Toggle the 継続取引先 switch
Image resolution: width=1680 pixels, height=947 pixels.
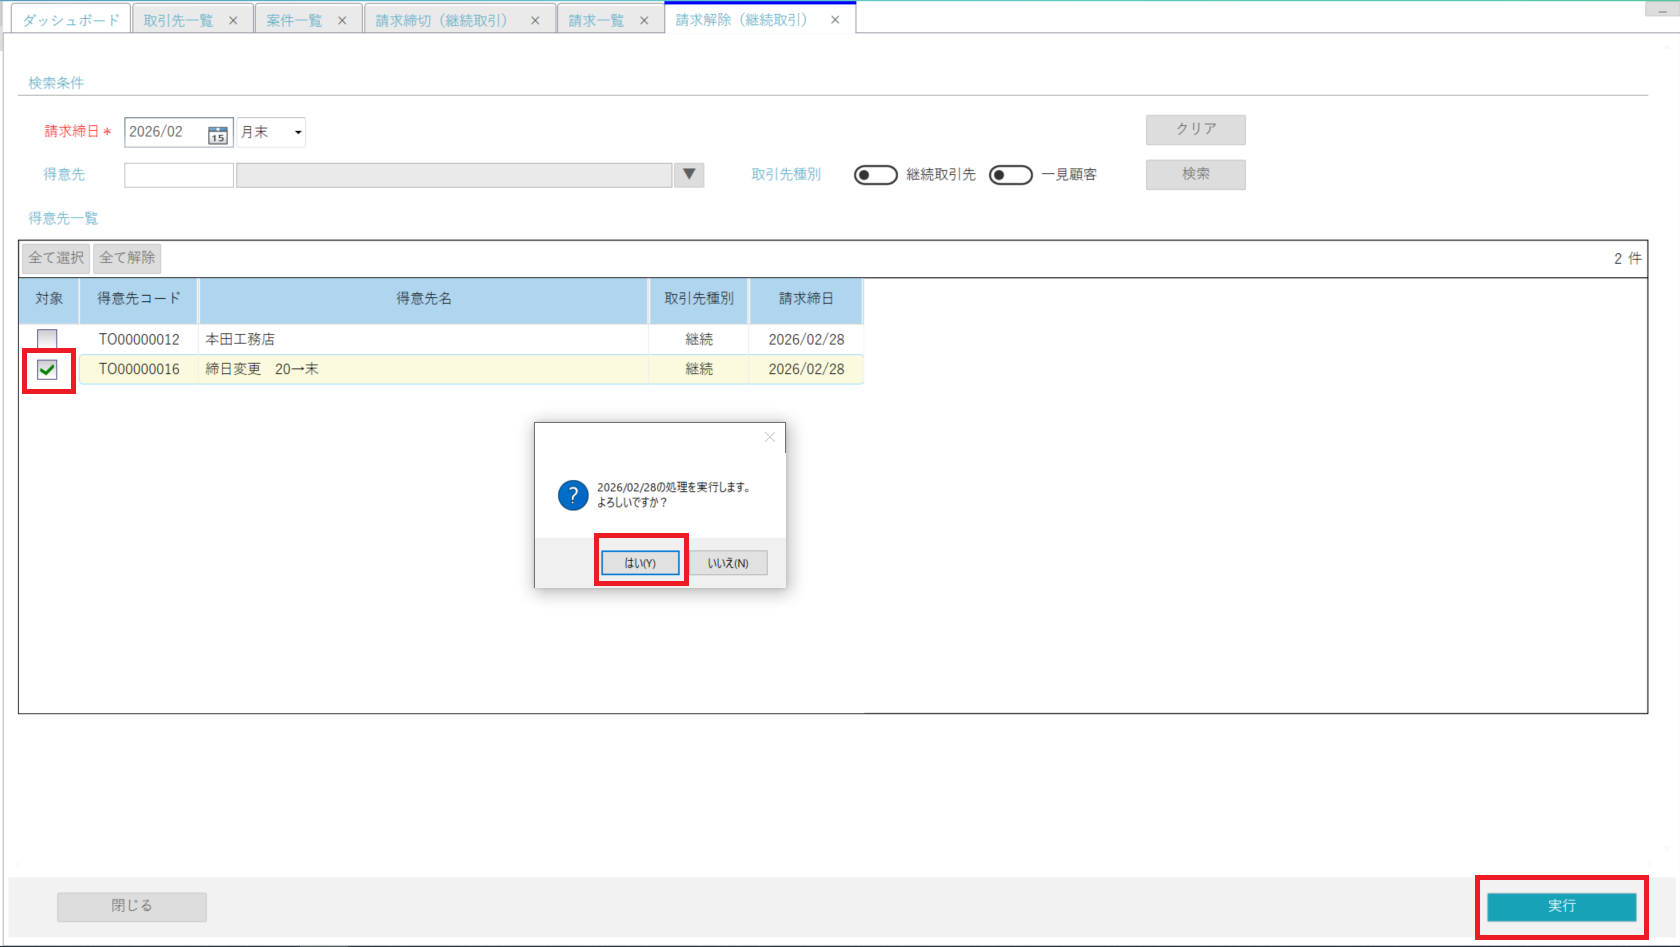(875, 175)
